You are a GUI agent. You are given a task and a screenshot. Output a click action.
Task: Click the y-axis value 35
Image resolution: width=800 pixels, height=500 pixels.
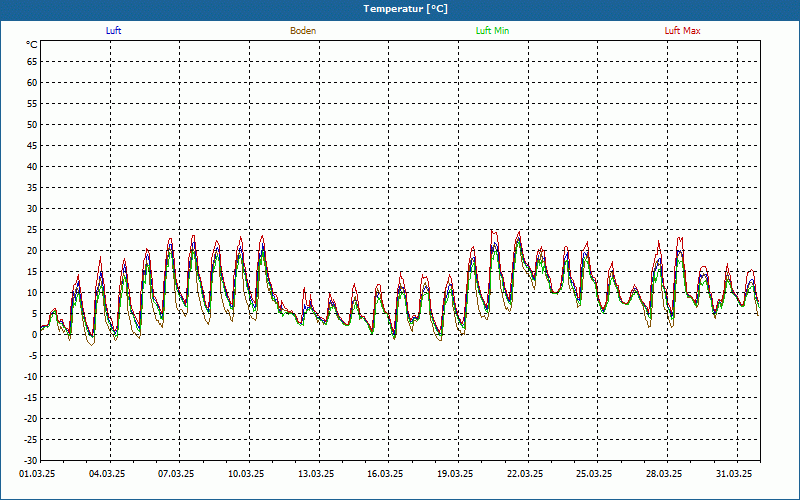[x=32, y=188]
